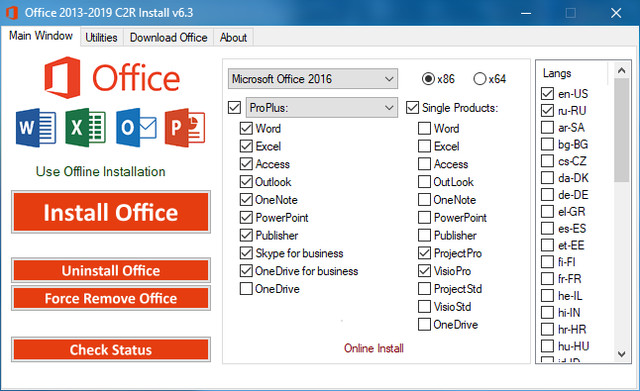Screen dimensions: 640x391
Task: Check Word under Single Products
Action: click(424, 128)
